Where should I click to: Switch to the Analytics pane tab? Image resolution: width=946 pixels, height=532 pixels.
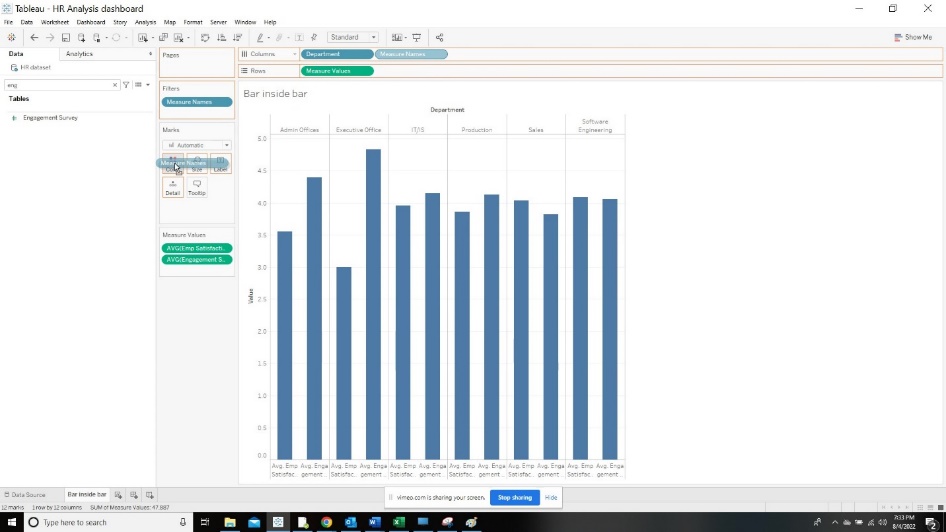coord(80,54)
